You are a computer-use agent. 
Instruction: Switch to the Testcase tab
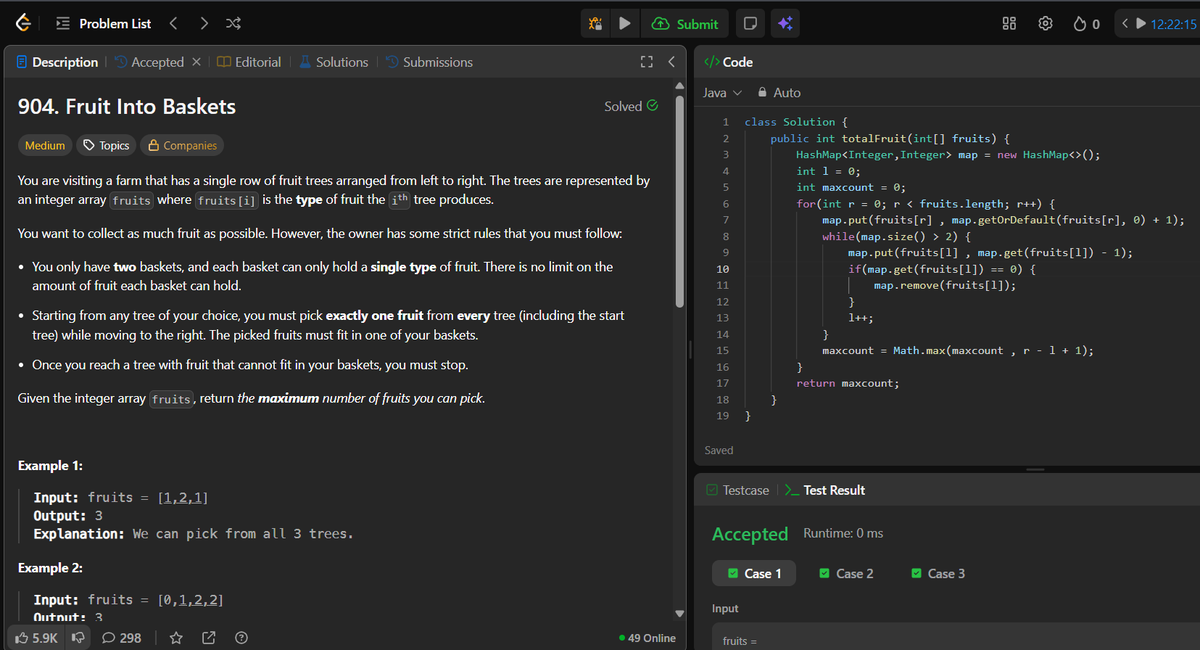[737, 490]
